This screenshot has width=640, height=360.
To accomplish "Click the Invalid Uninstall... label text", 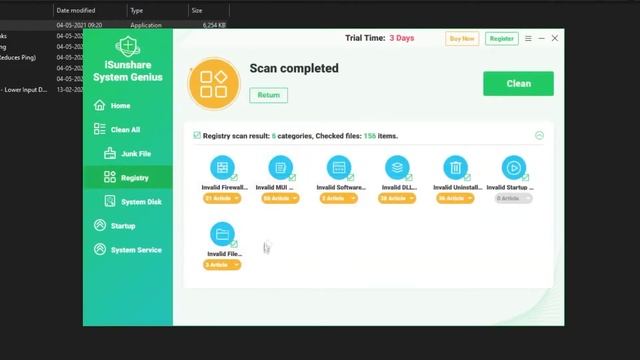I will [457, 187].
